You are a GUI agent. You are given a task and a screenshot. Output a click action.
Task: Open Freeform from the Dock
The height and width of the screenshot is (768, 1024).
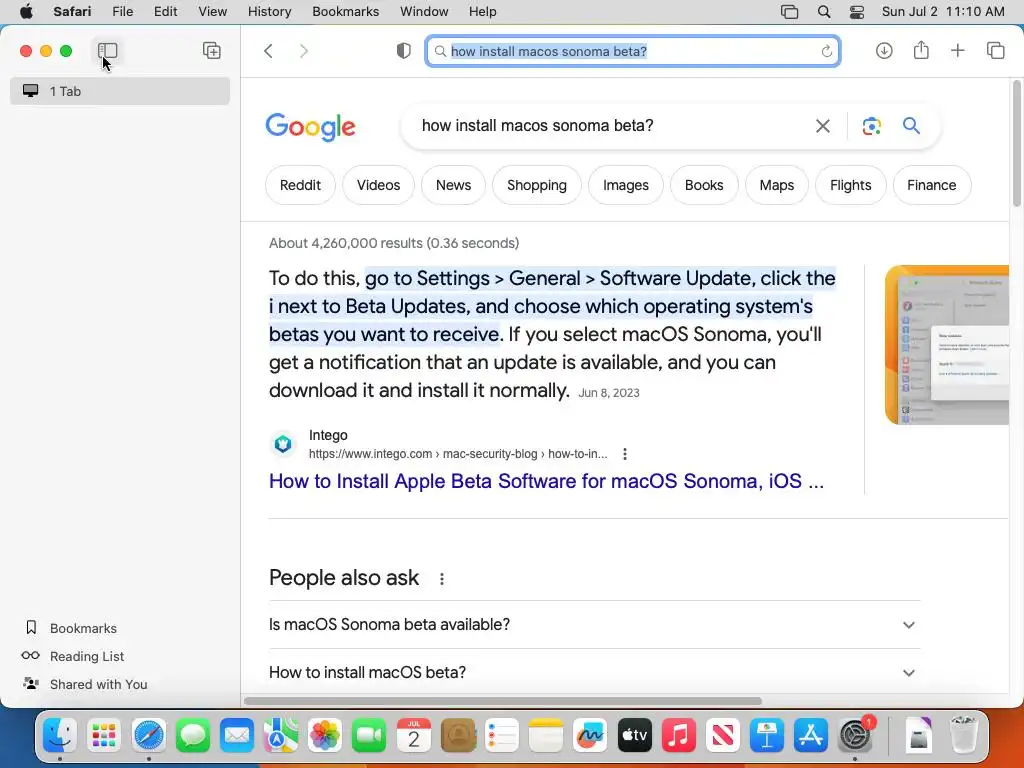(x=590, y=736)
